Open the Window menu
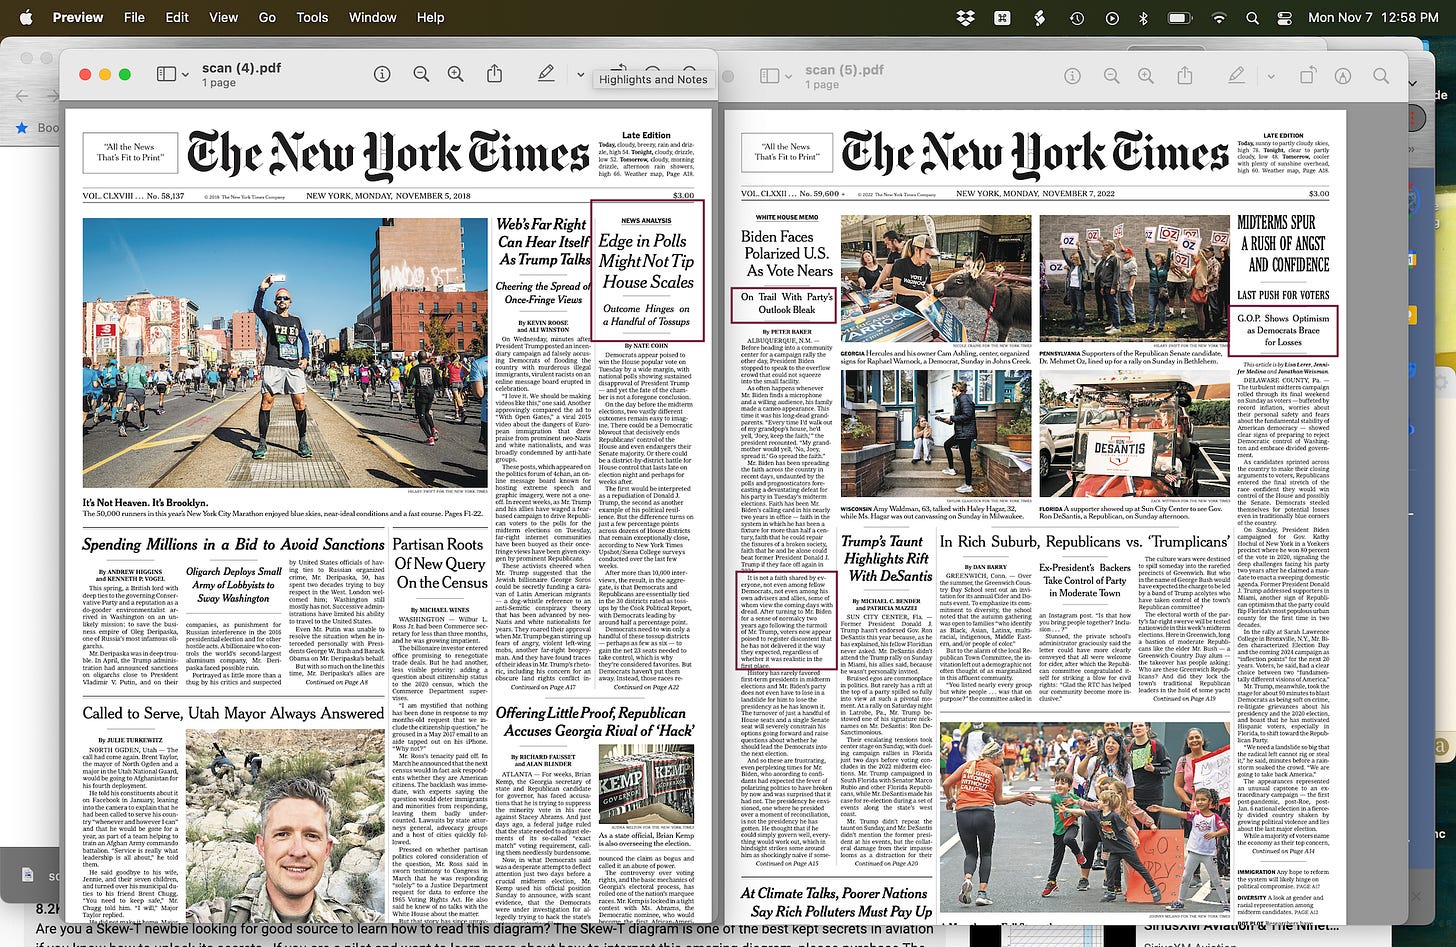Screen dimensions: 1456x947 point(373,17)
